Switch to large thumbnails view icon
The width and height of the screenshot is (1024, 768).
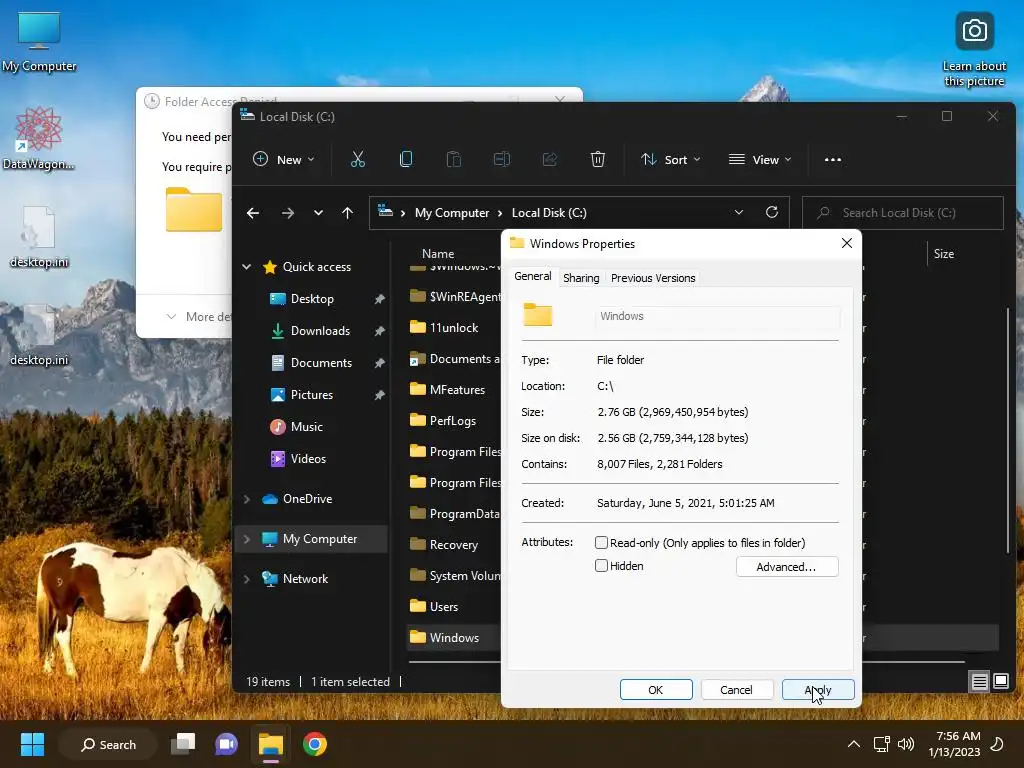click(x=1000, y=682)
